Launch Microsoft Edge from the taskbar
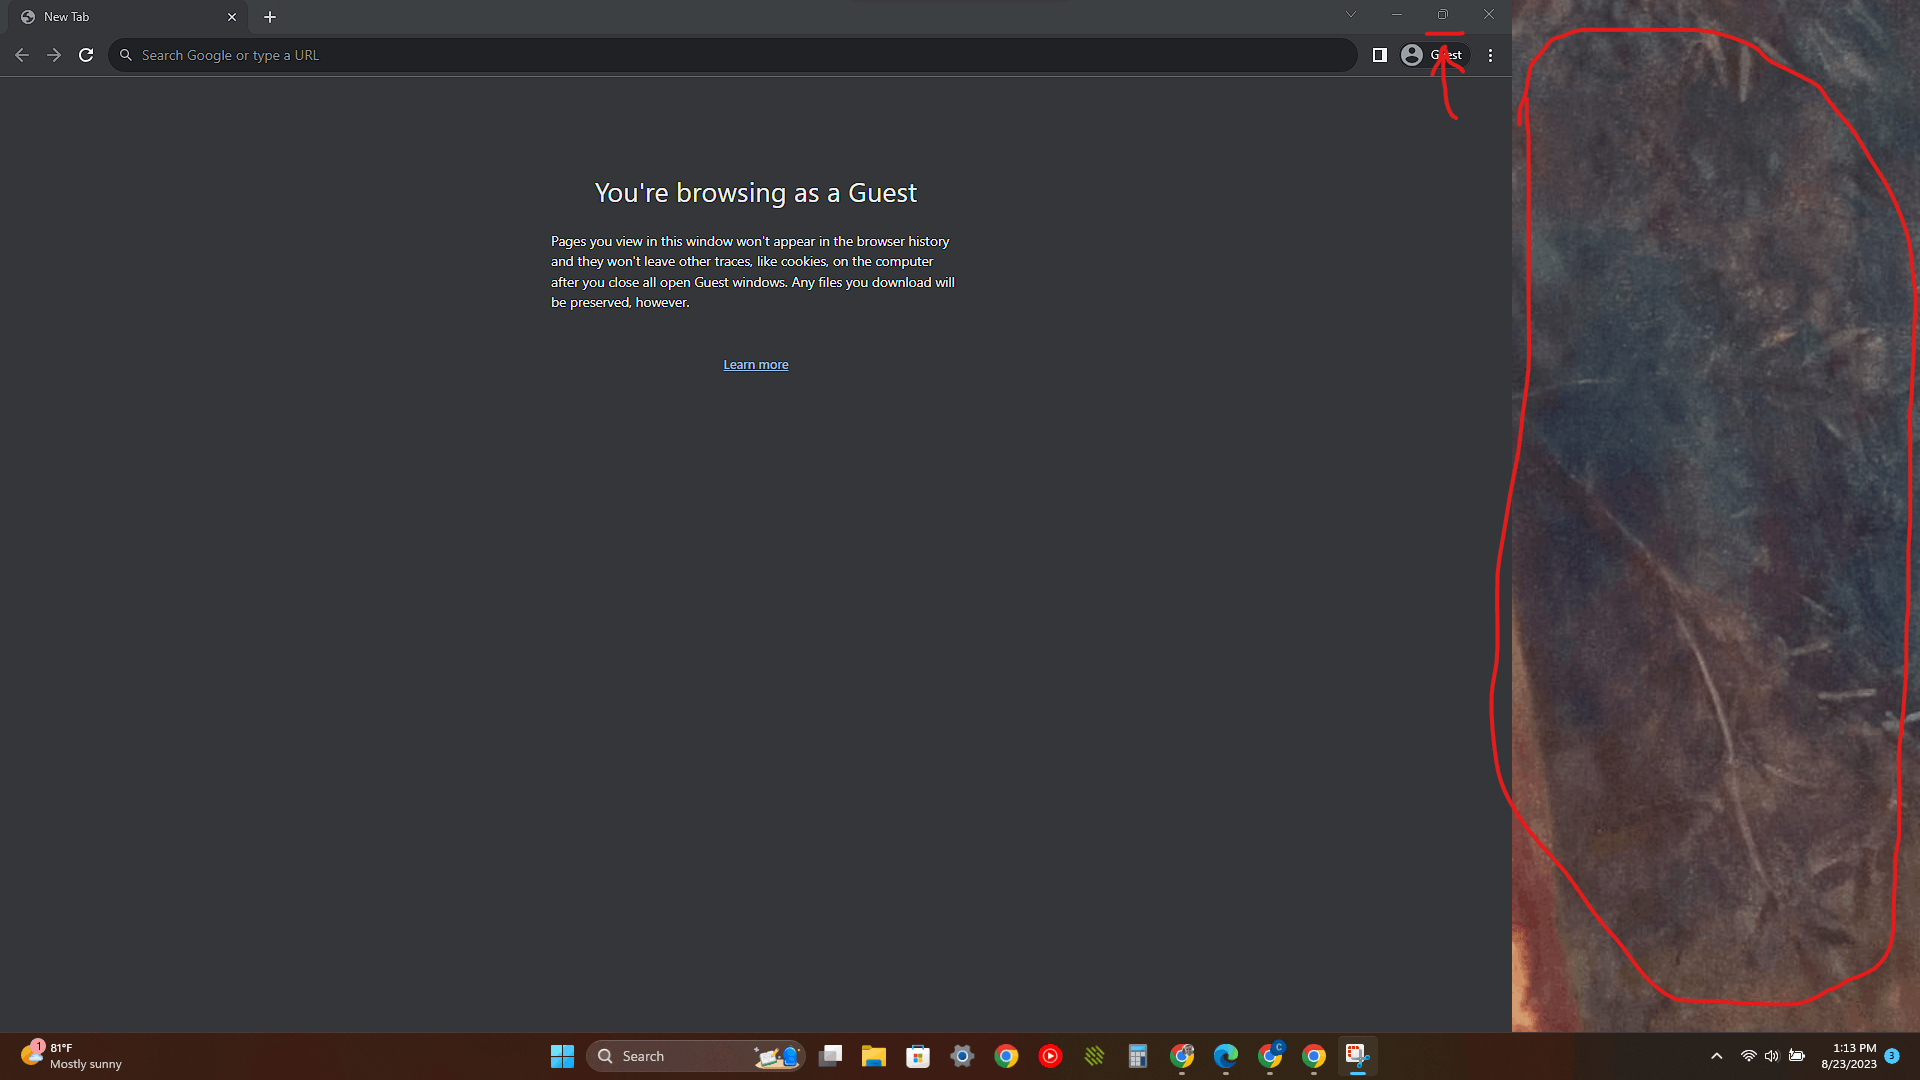Viewport: 1920px width, 1080px height. [x=1226, y=1056]
